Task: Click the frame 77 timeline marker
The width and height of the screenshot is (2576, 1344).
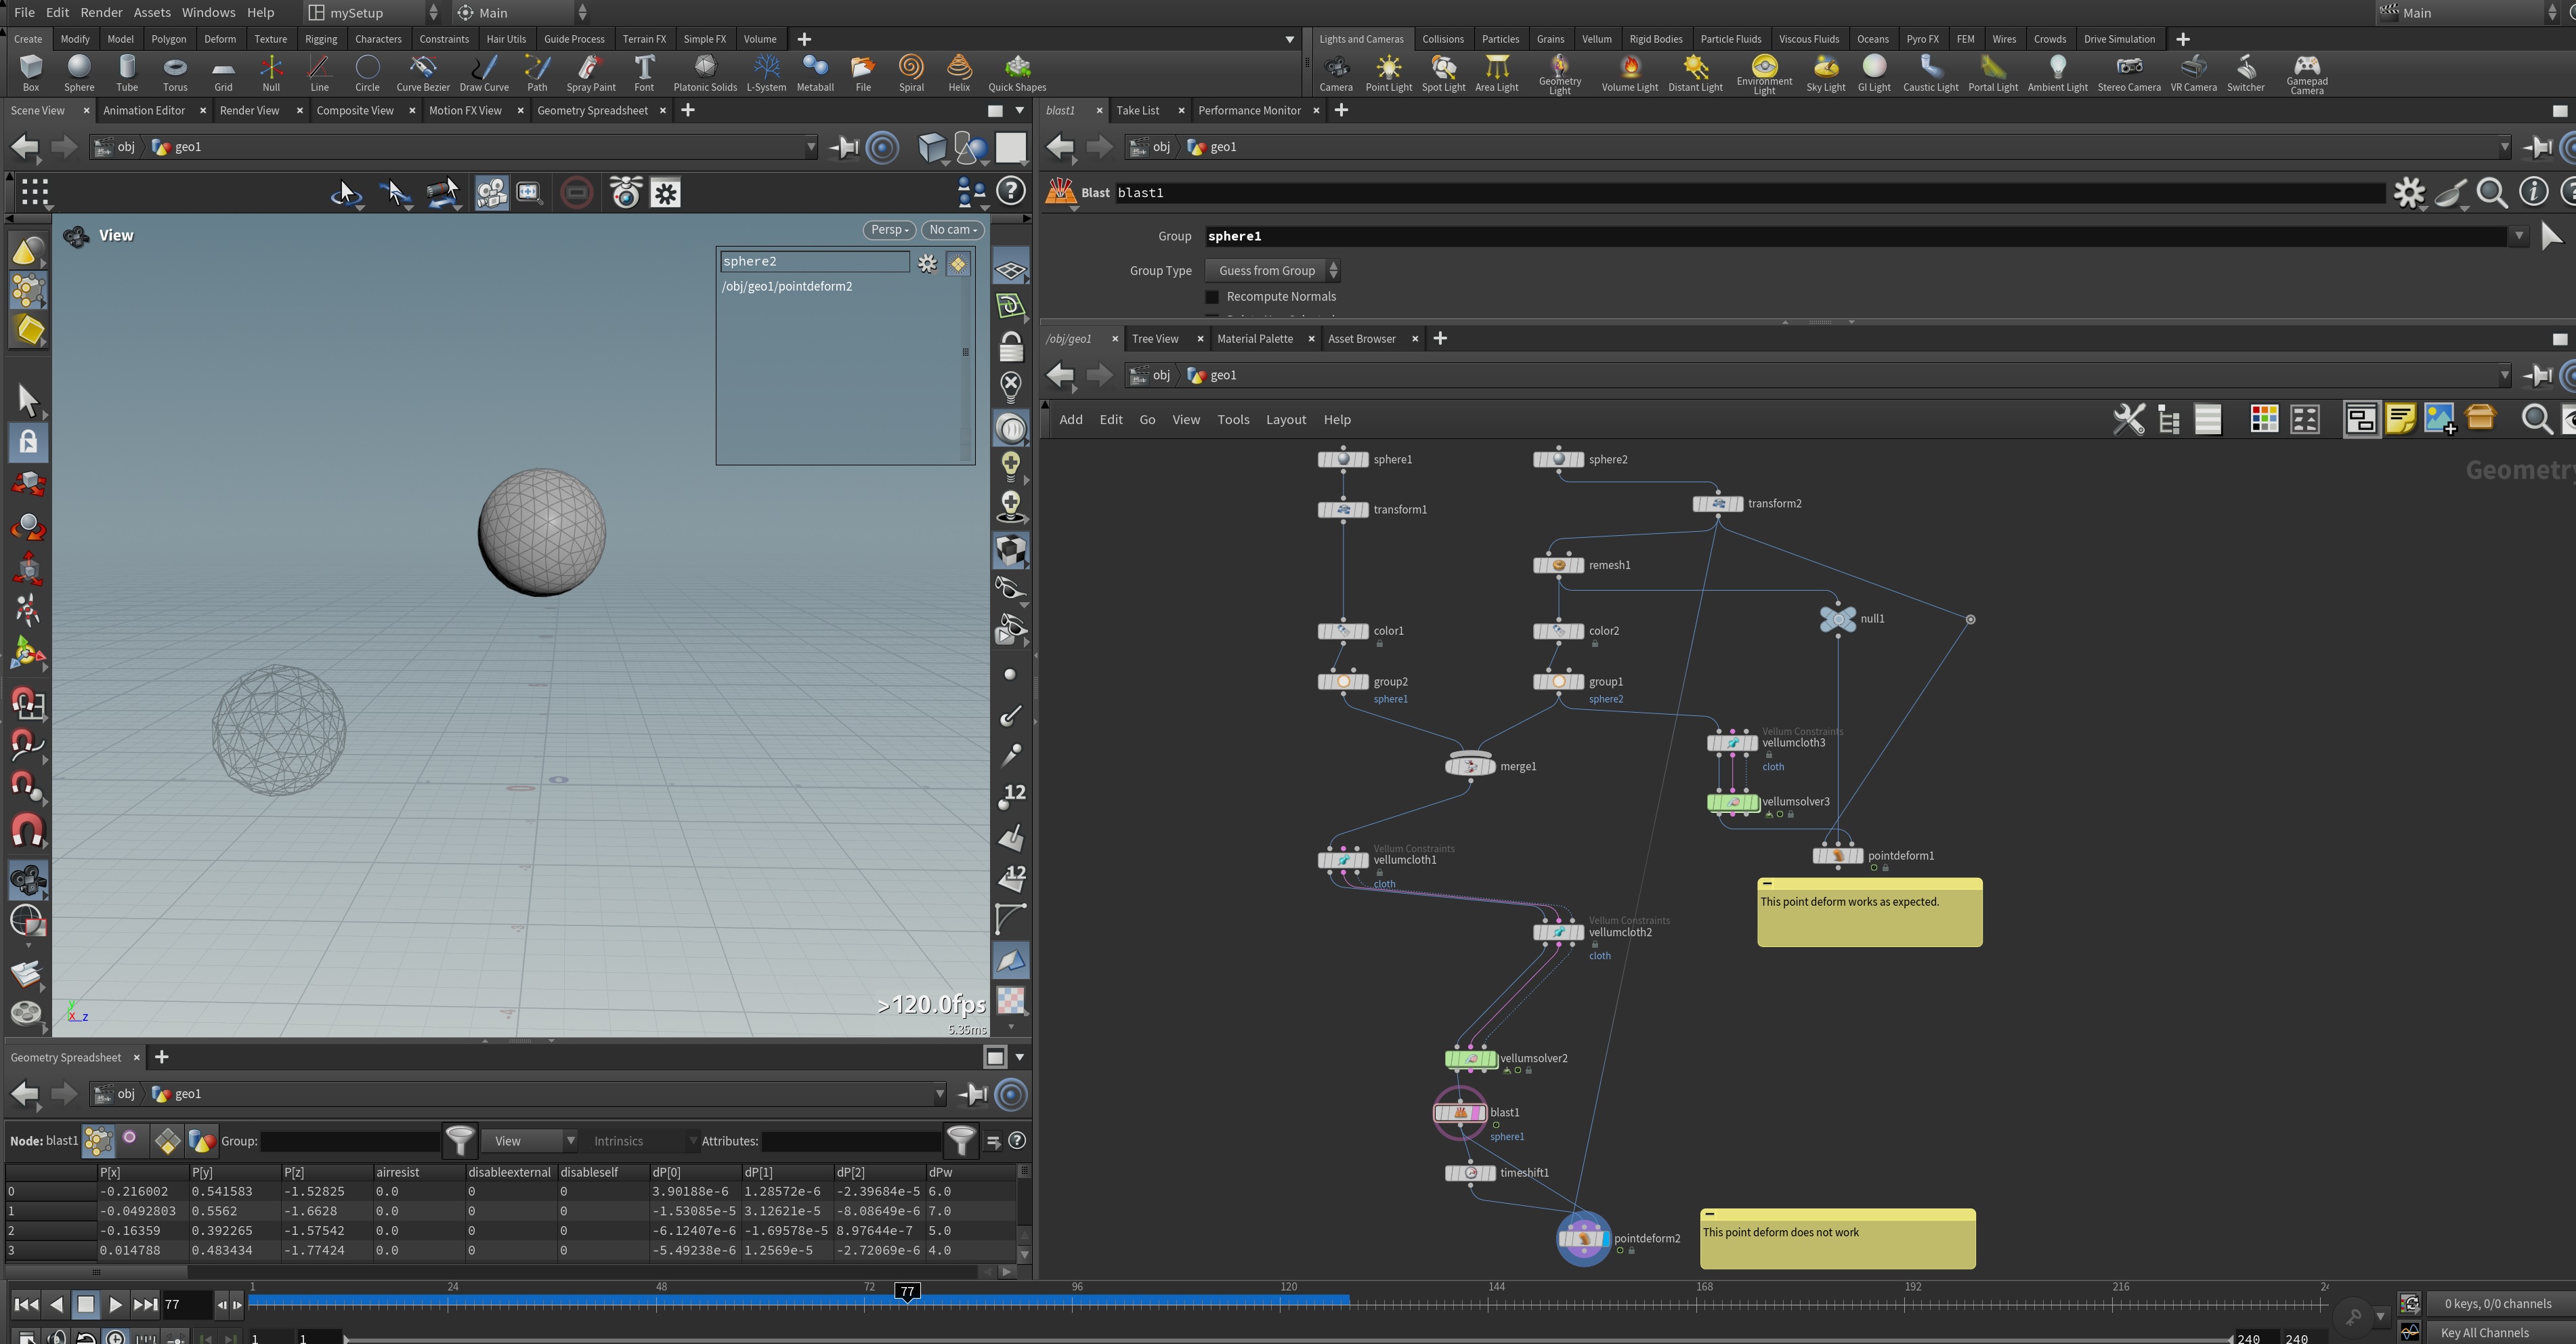Action: tap(907, 1292)
